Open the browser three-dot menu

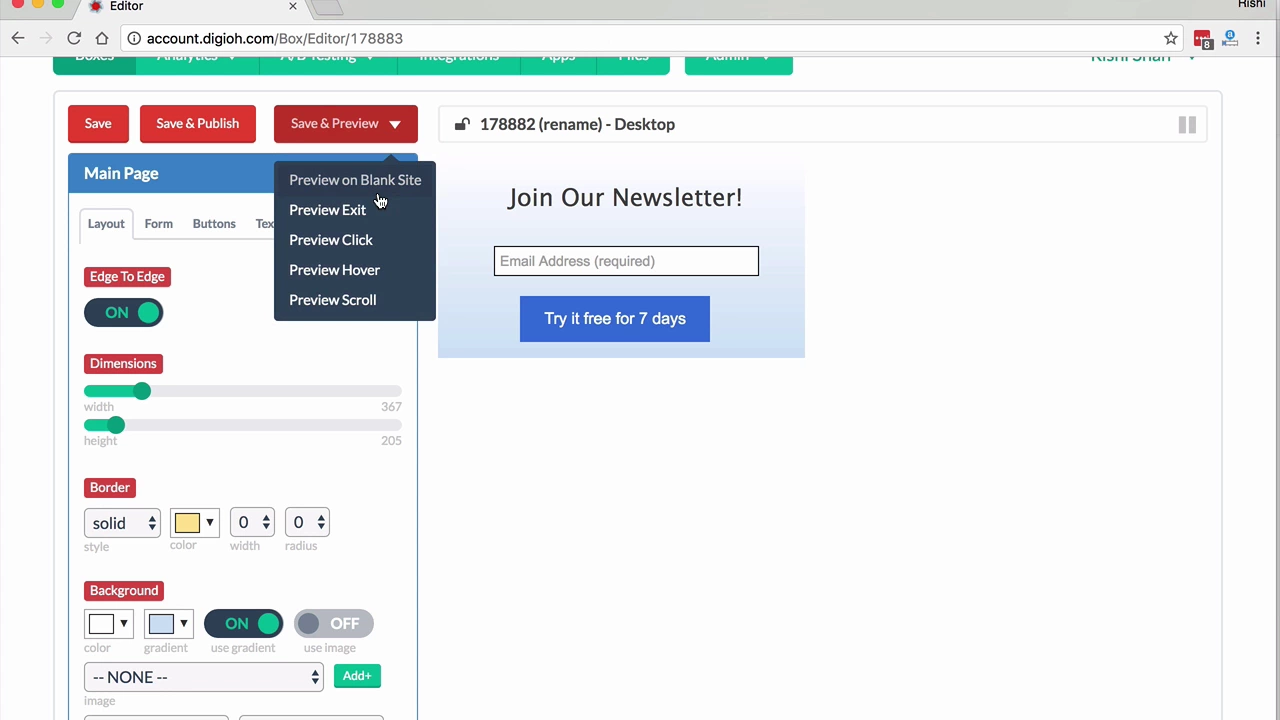click(x=1258, y=38)
